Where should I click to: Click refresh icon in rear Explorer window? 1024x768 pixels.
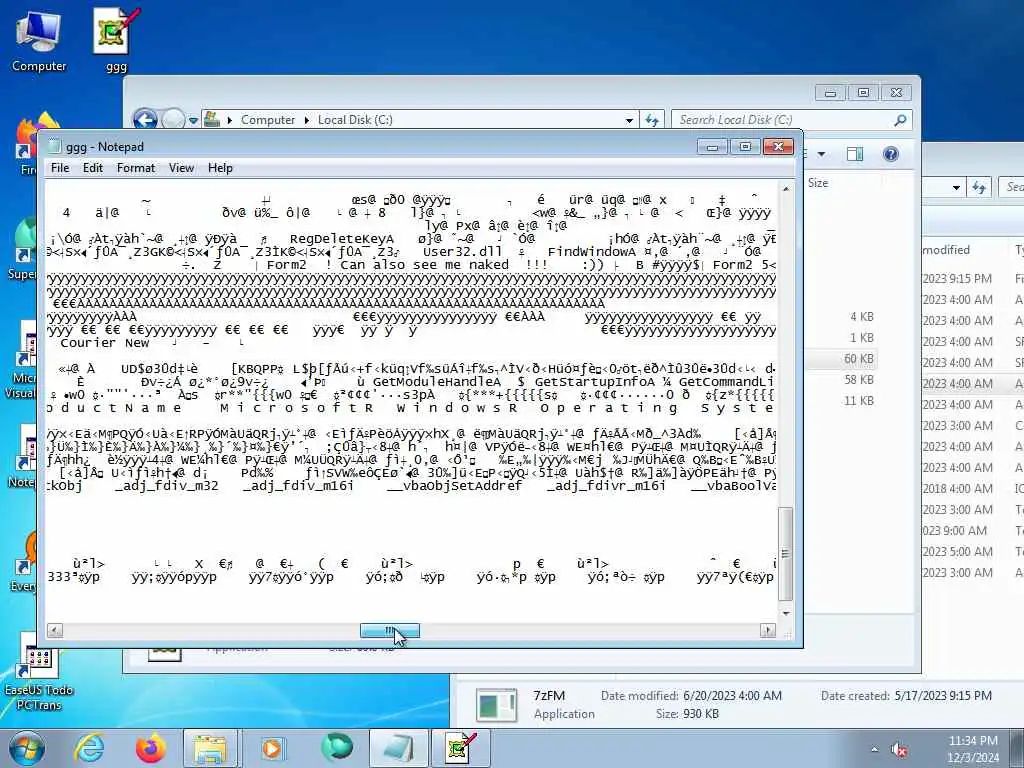coord(979,188)
